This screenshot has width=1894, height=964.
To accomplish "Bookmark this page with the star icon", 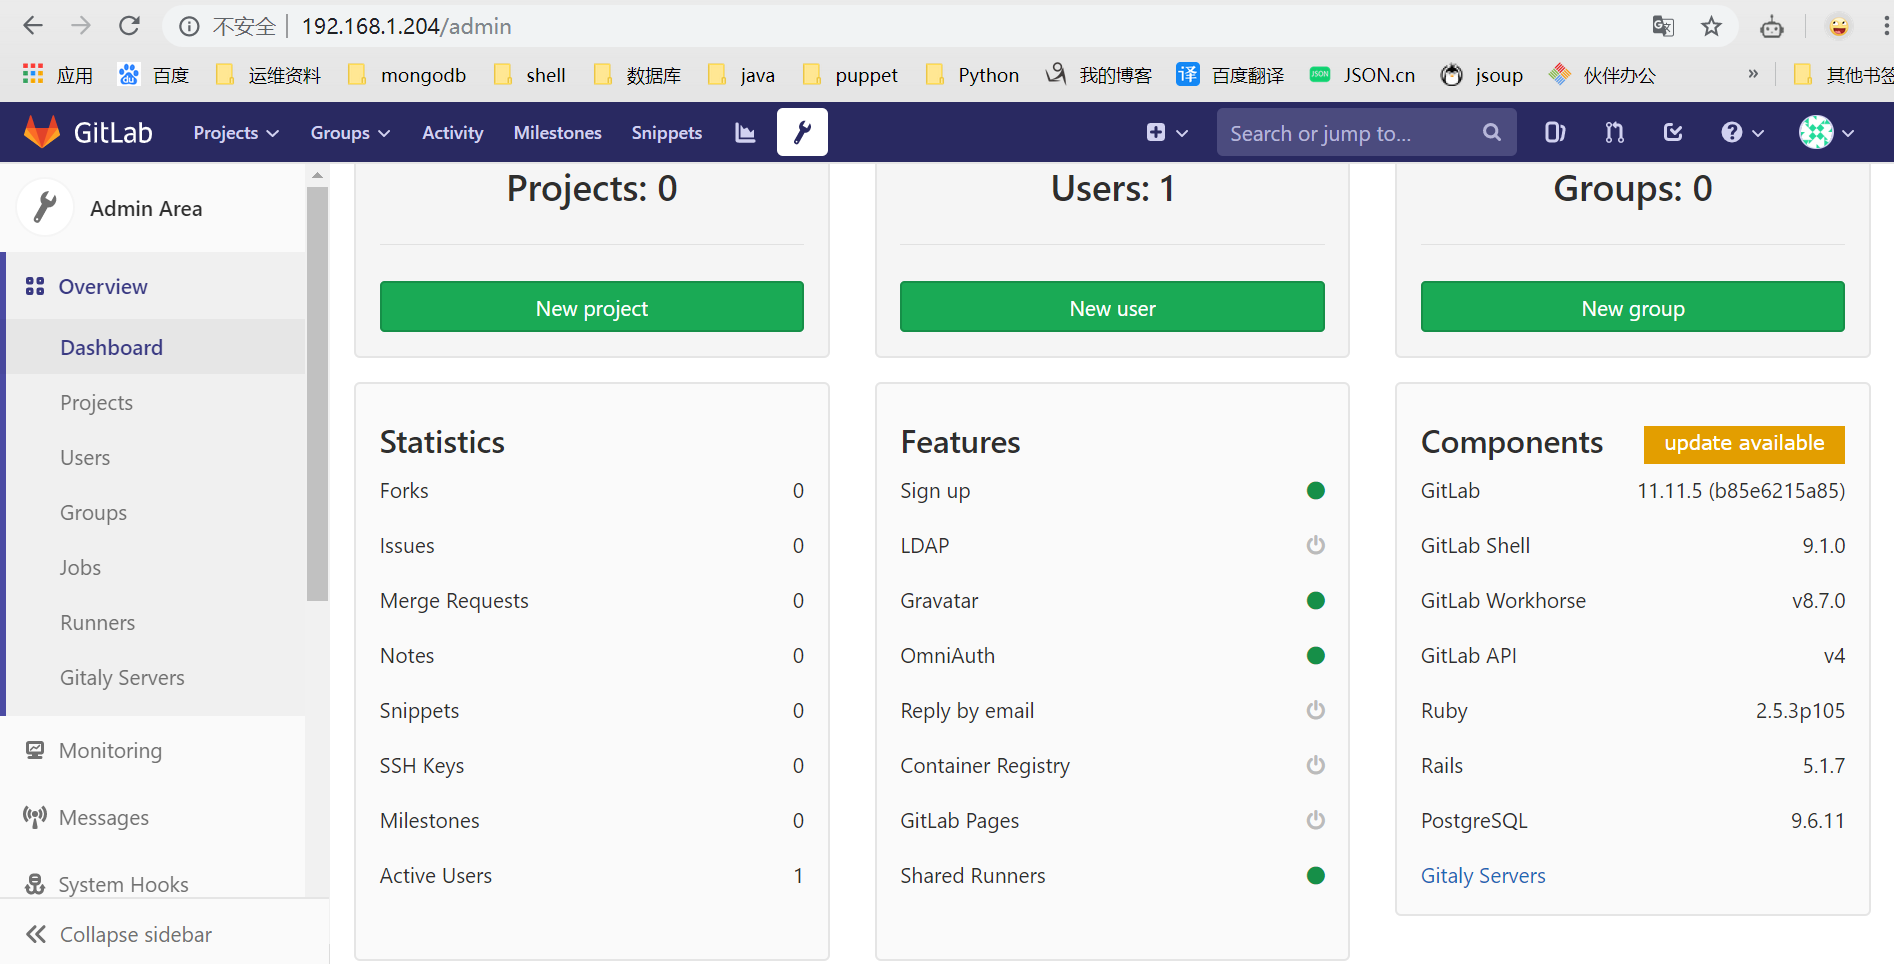I will 1711,26.
